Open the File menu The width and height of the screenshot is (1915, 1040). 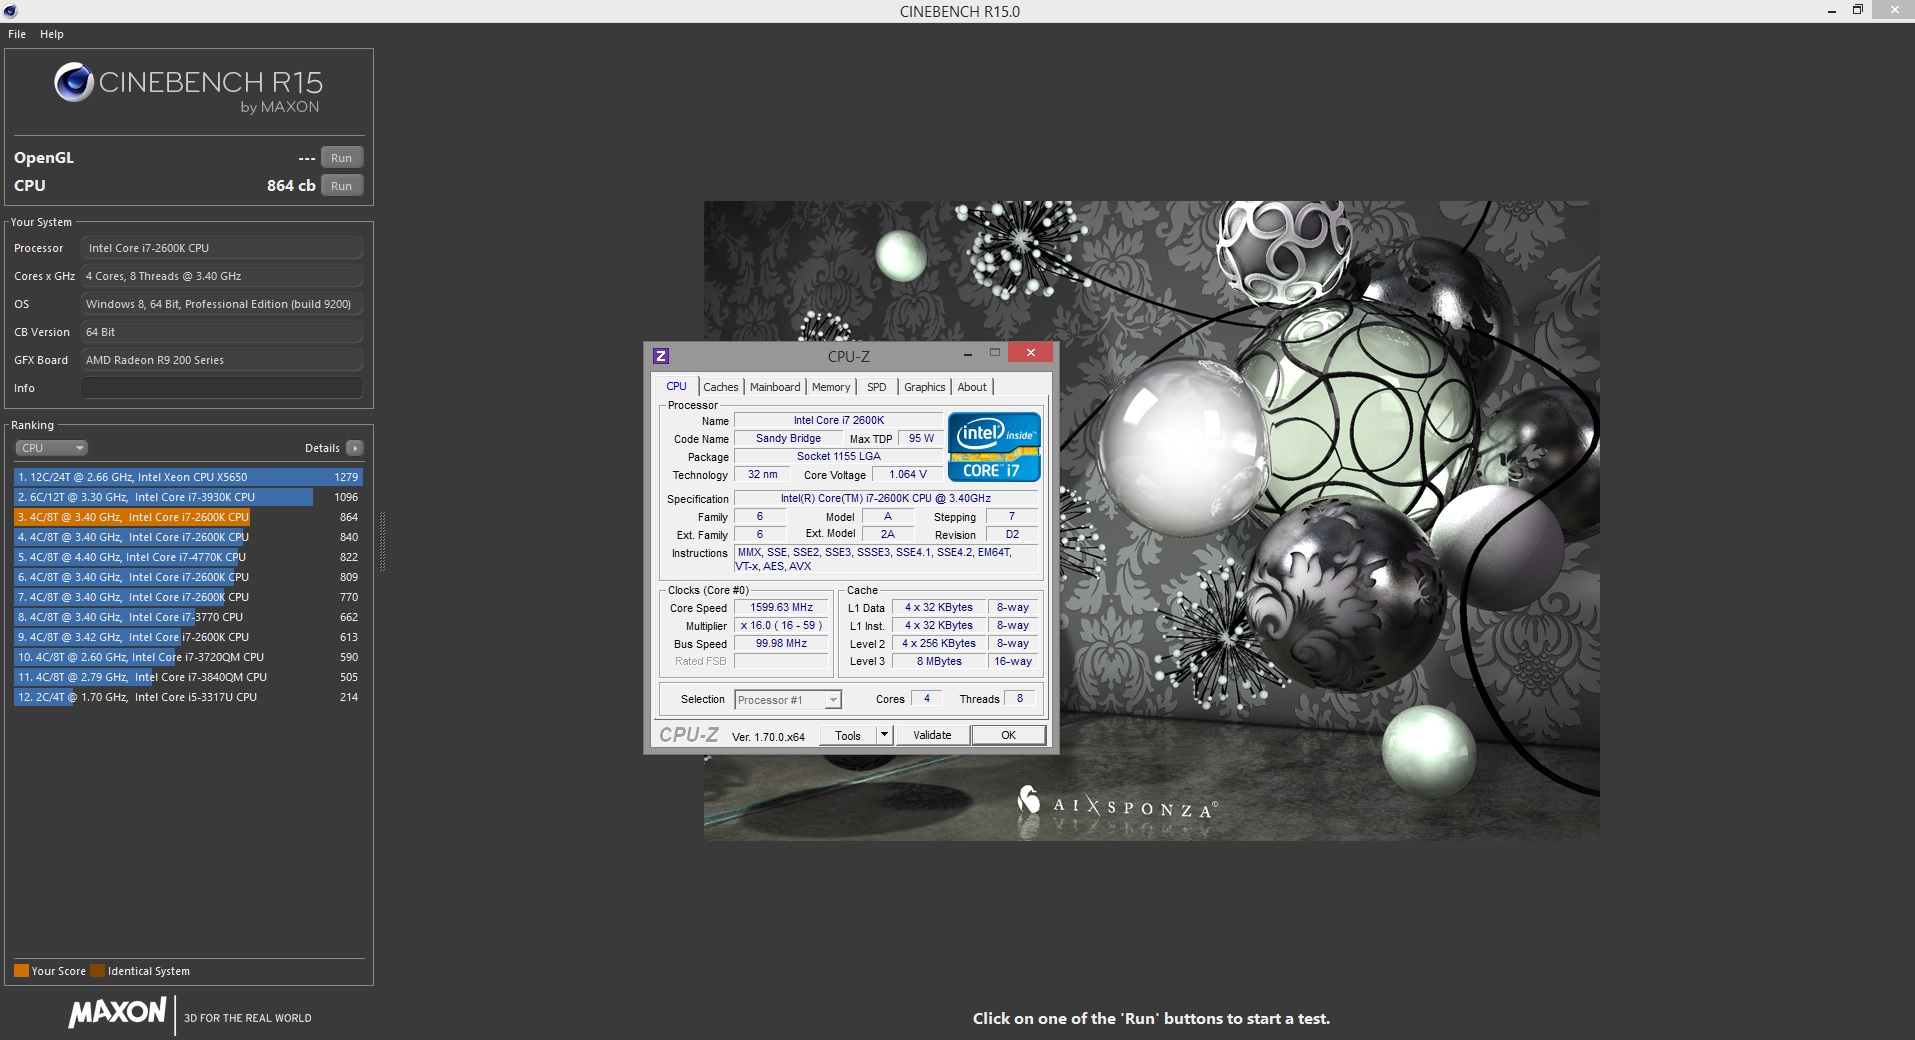point(17,34)
